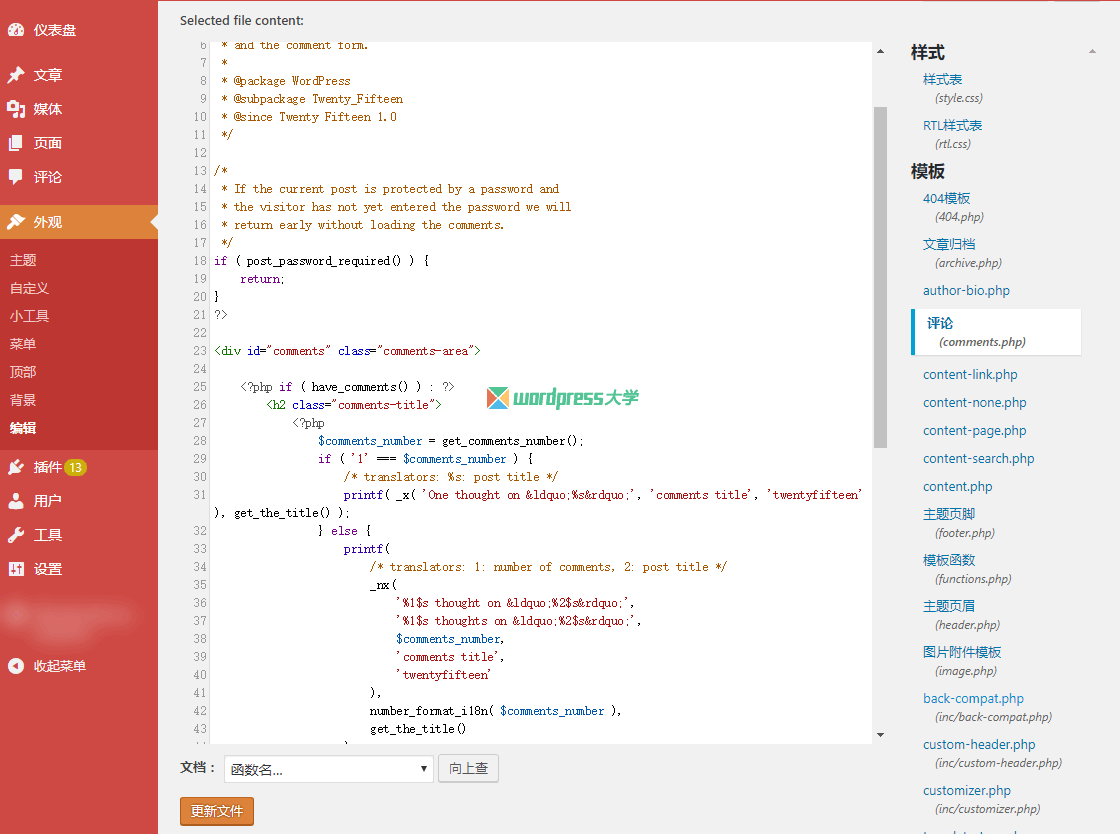This screenshot has width=1120, height=834.
Task: Click the settings icon beside 设置
Action: (x=16, y=569)
